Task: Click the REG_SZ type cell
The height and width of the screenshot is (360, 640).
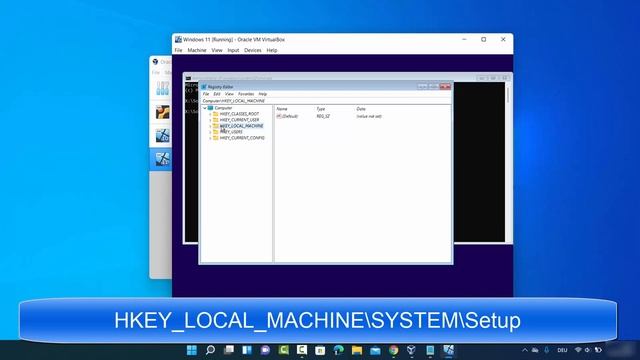Action: (x=323, y=116)
